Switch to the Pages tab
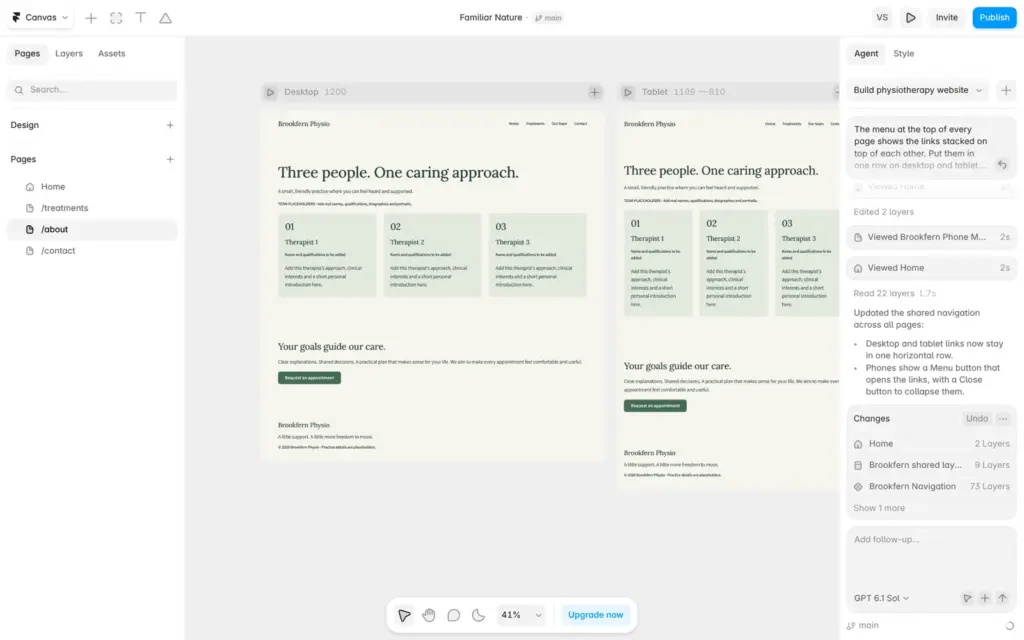Image resolution: width=1024 pixels, height=640 pixels. coord(27,54)
